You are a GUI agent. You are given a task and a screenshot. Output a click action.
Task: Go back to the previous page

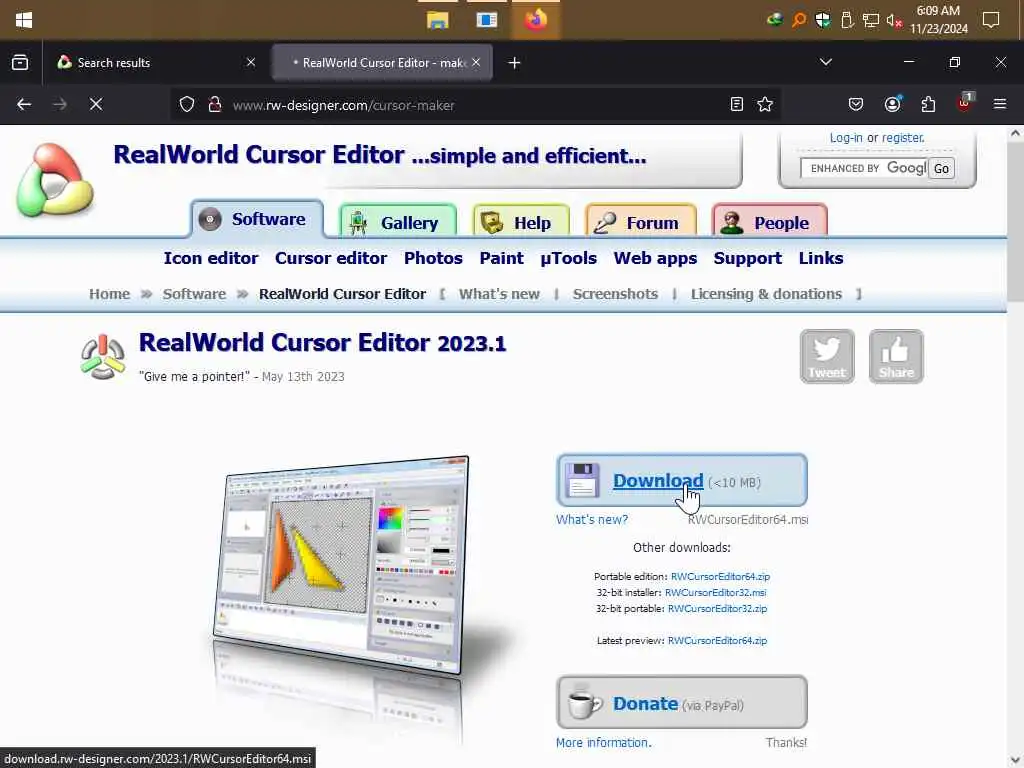24,104
